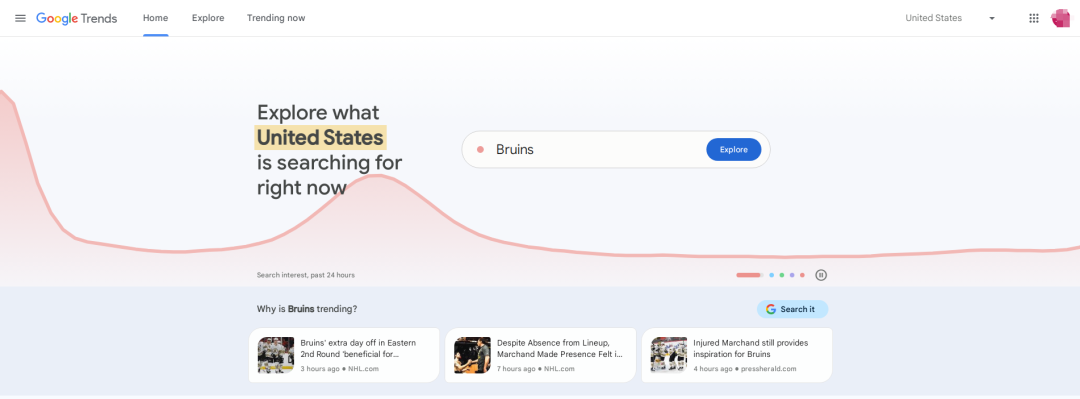Open Injured Marchand pressherald.com article

[737, 355]
